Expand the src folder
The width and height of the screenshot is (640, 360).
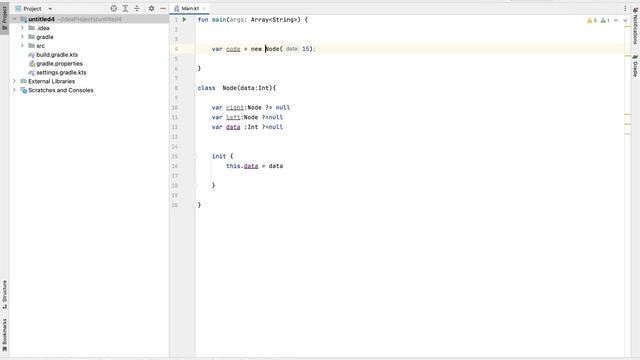pyautogui.click(x=22, y=46)
